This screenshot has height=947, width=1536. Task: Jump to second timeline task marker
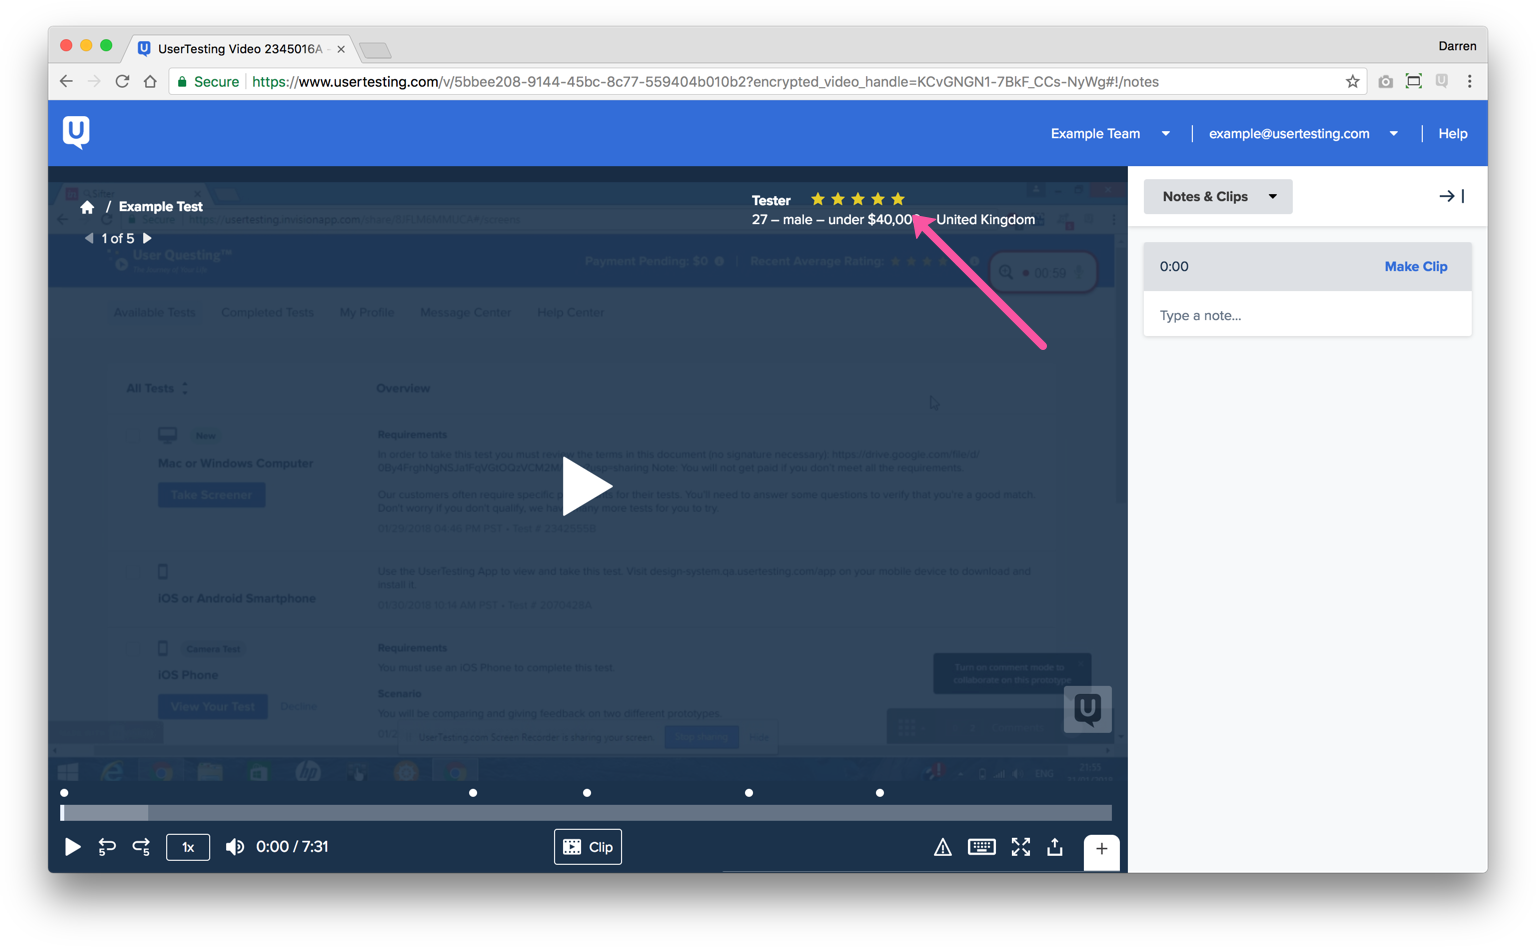point(473,793)
